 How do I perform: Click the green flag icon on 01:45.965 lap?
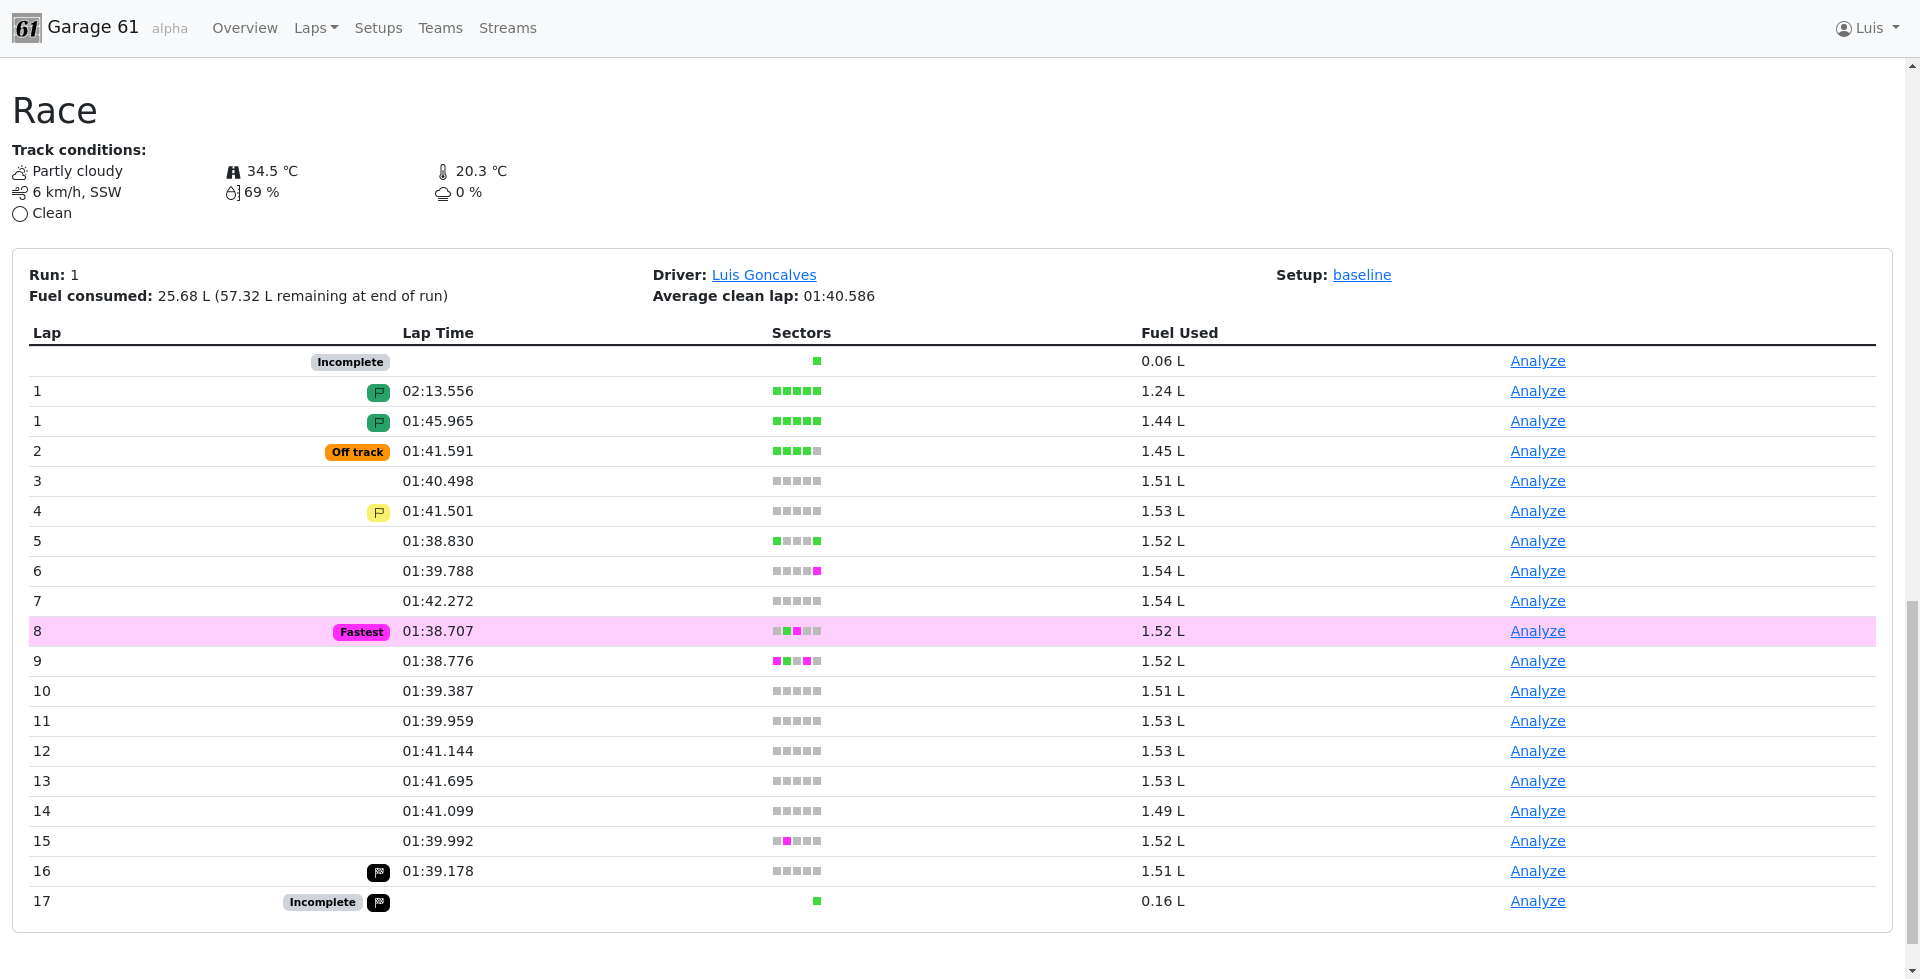pyautogui.click(x=378, y=423)
